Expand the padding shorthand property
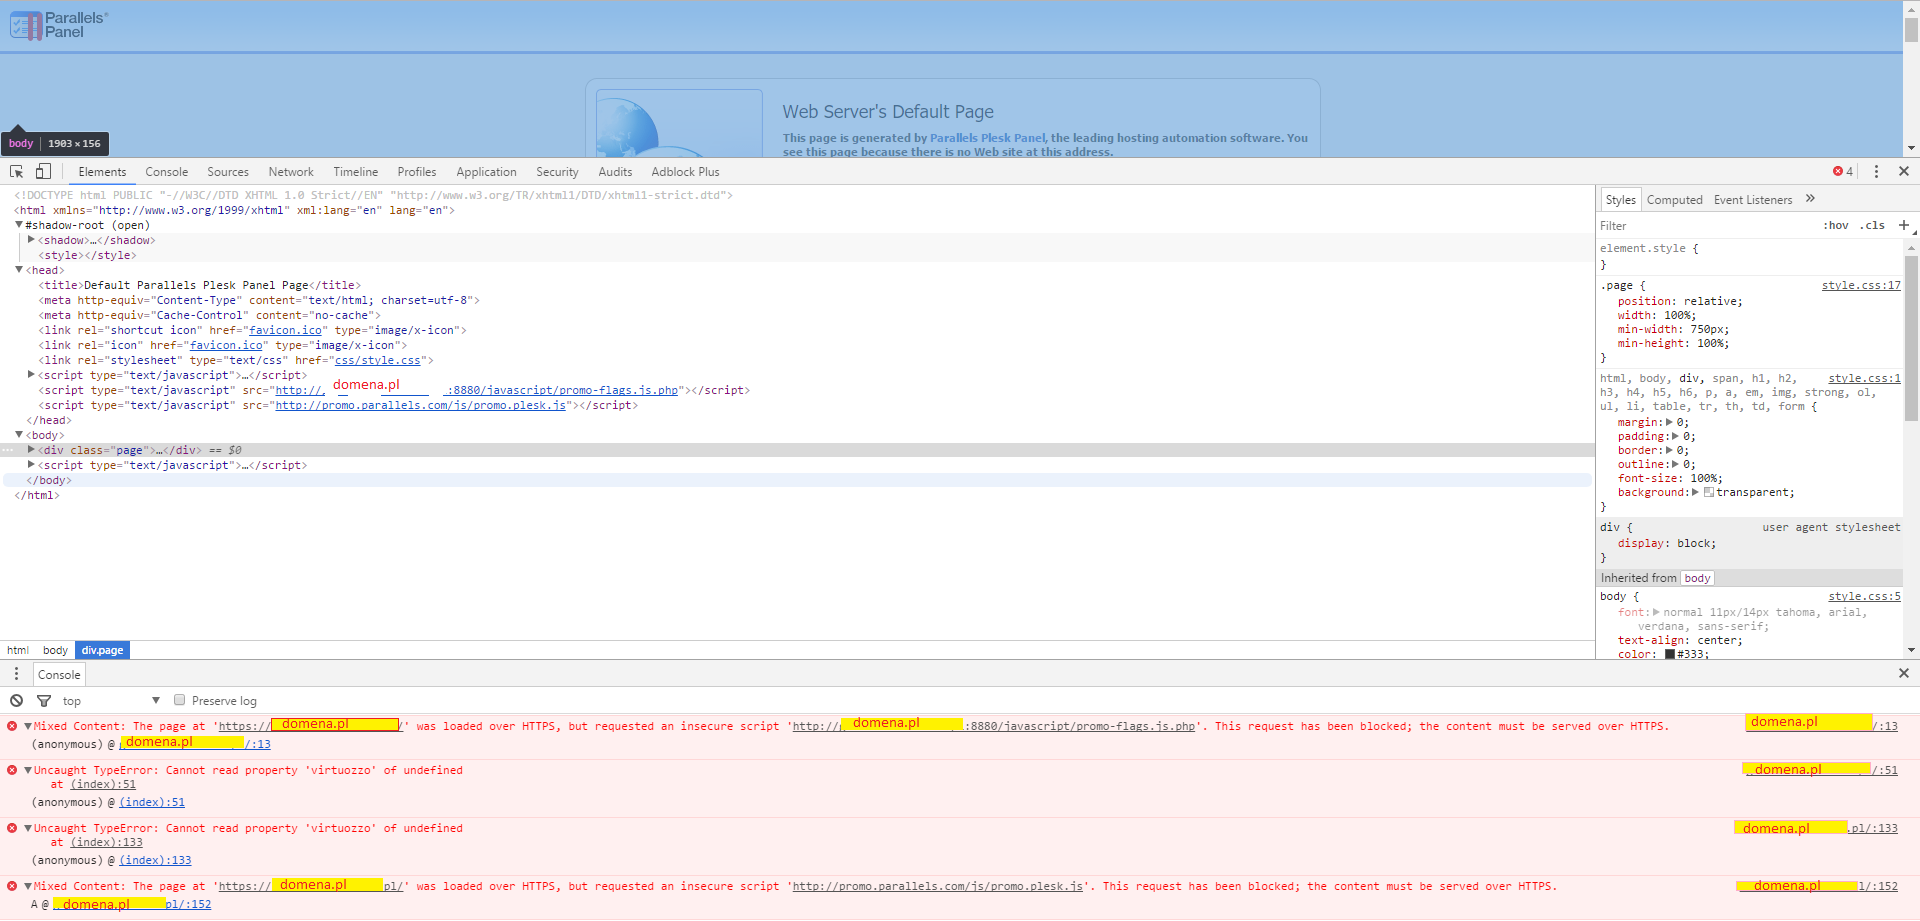Image resolution: width=1920 pixels, height=921 pixels. point(1676,436)
